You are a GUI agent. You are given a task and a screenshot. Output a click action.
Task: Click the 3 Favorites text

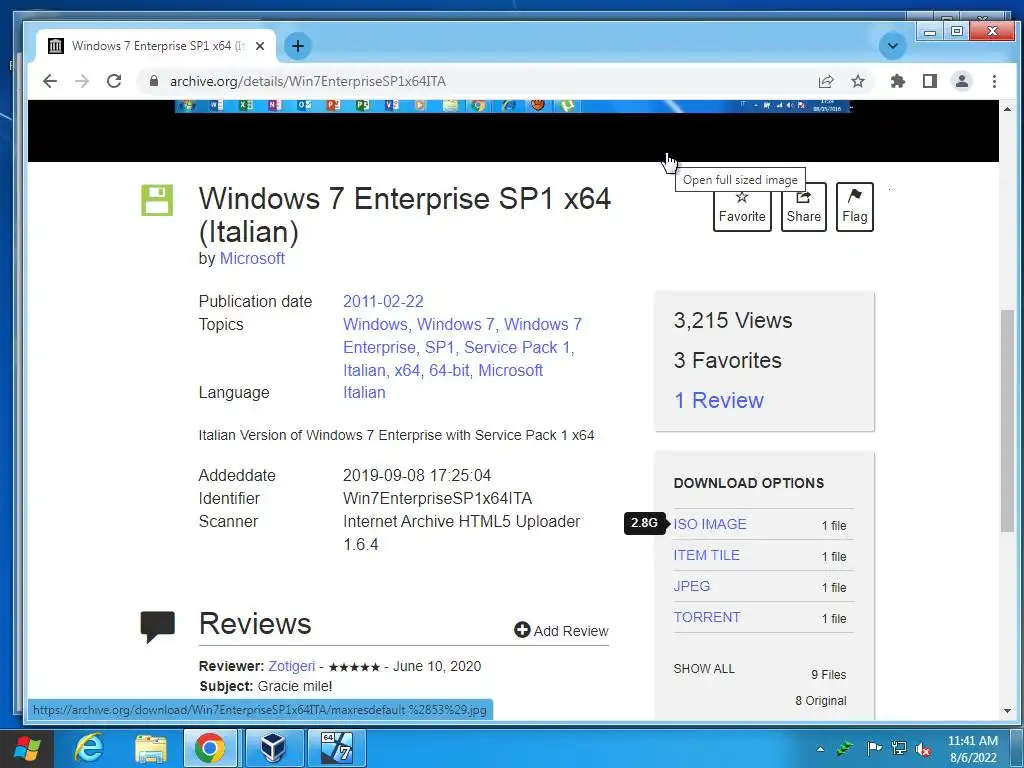pyautogui.click(x=728, y=360)
